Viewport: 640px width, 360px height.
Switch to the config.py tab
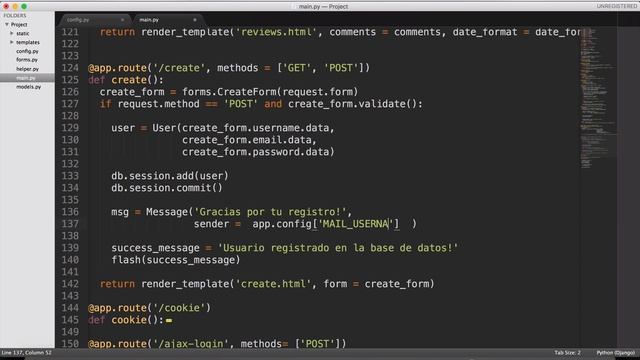(78, 20)
